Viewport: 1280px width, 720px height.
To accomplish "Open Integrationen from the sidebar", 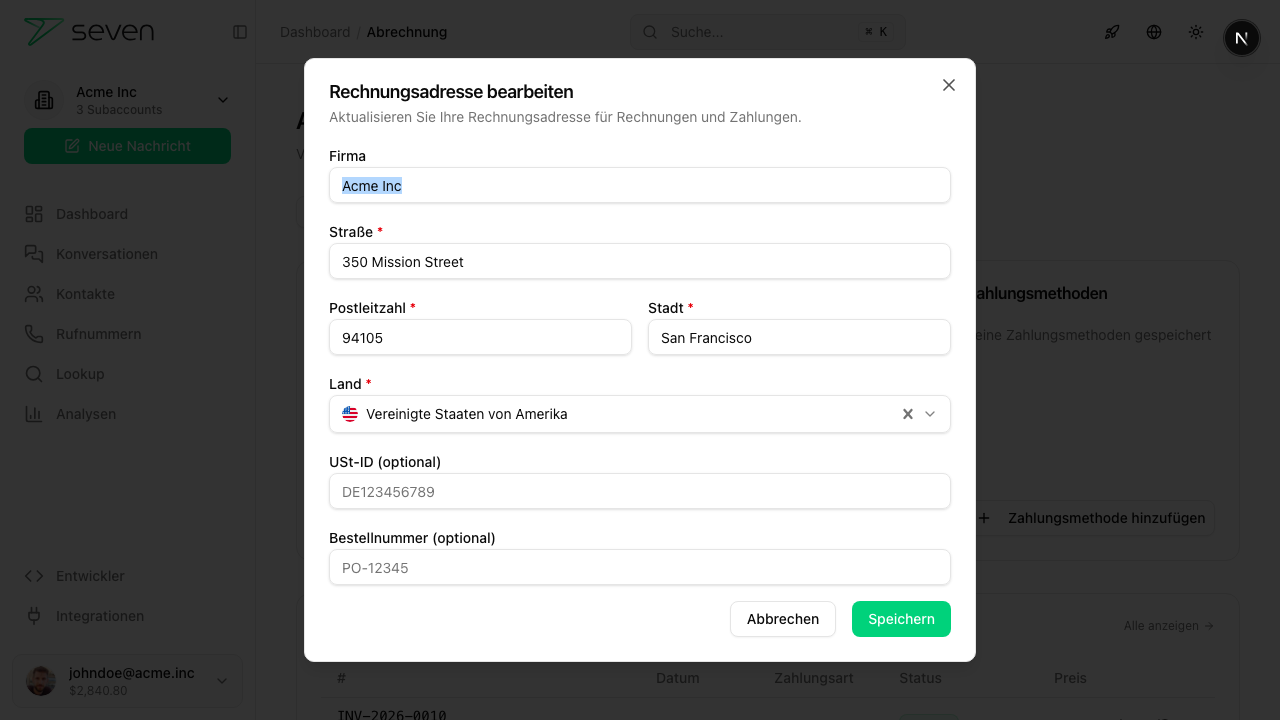I will (101, 616).
